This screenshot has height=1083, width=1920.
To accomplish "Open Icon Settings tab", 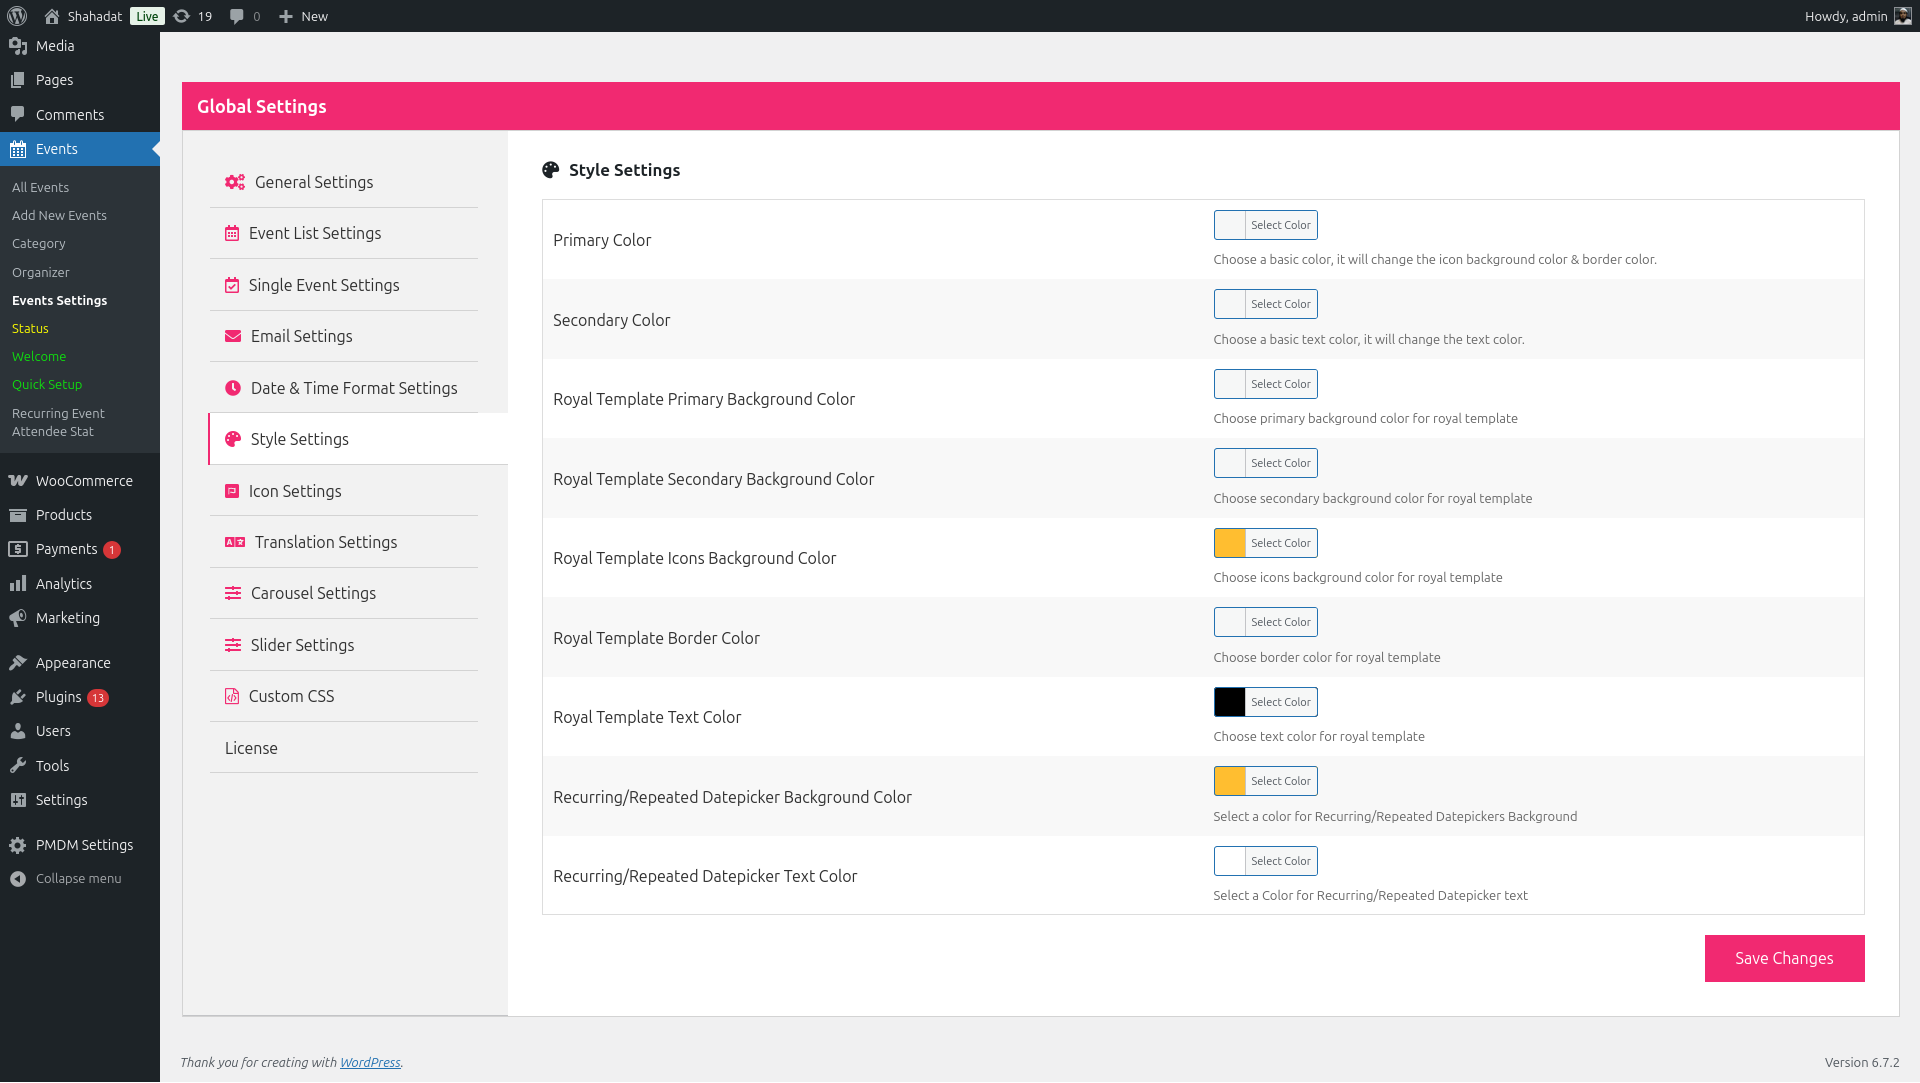I will [344, 491].
